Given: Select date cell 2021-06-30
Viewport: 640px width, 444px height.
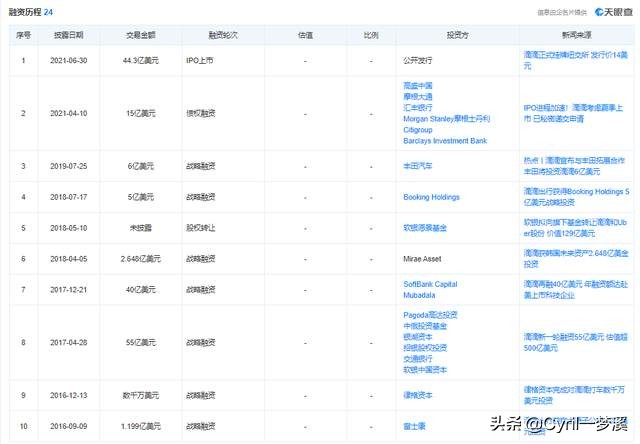Looking at the screenshot, I should [69, 60].
